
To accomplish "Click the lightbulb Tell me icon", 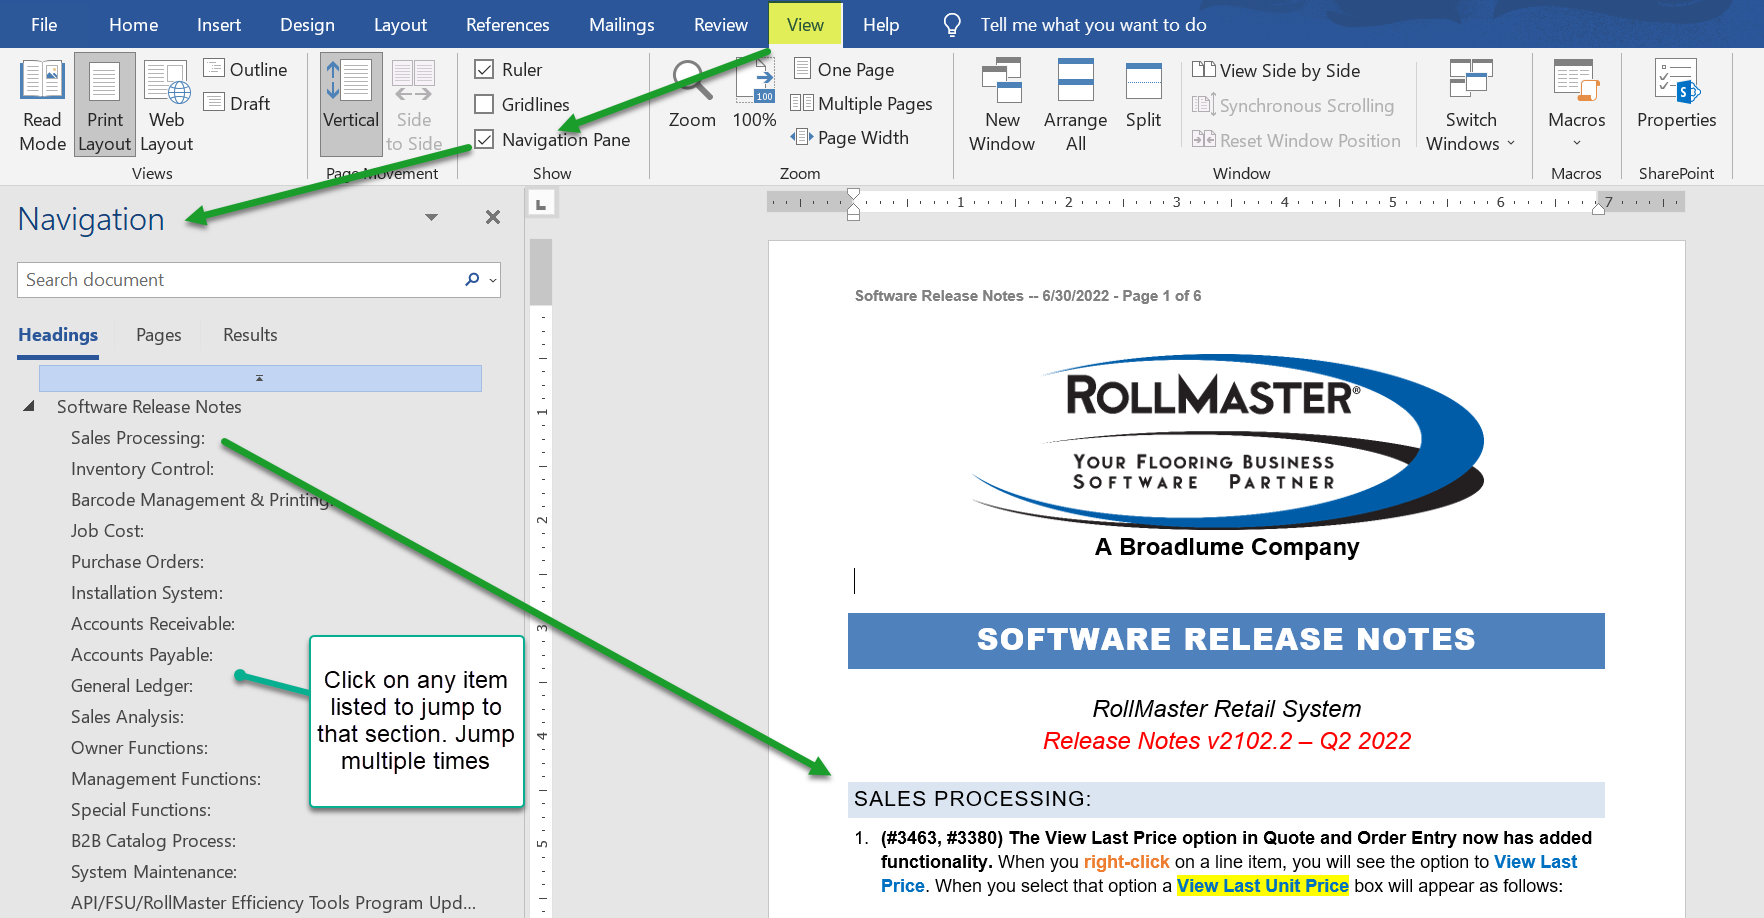I will pos(952,25).
